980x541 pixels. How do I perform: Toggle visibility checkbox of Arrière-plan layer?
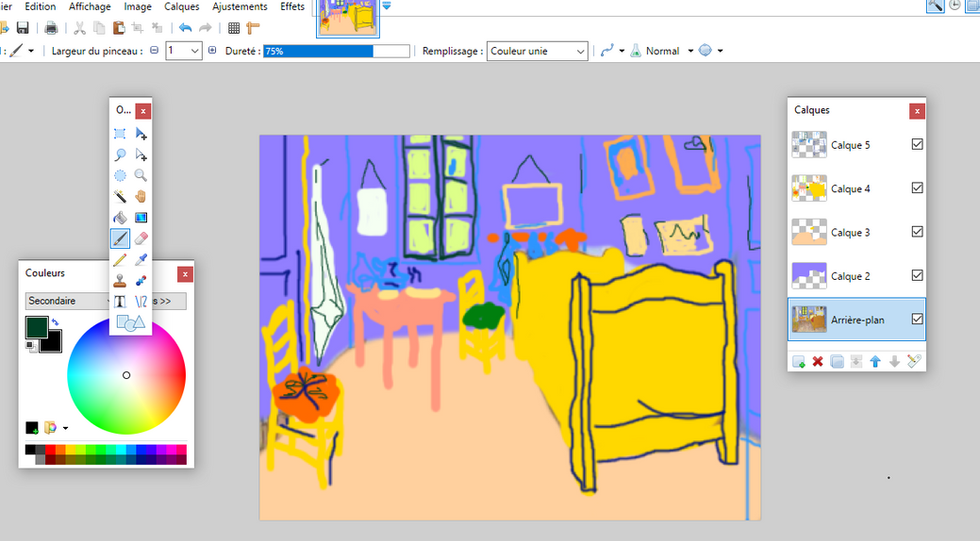point(917,319)
